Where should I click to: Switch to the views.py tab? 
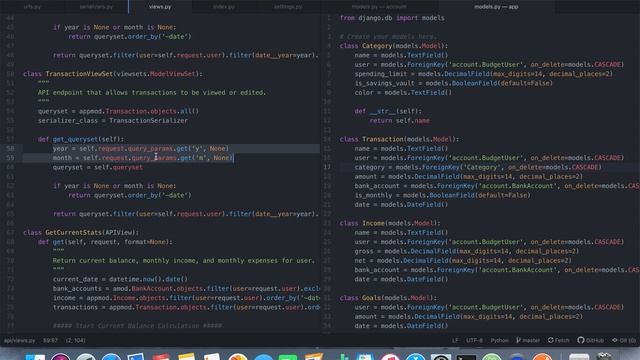(x=160, y=7)
